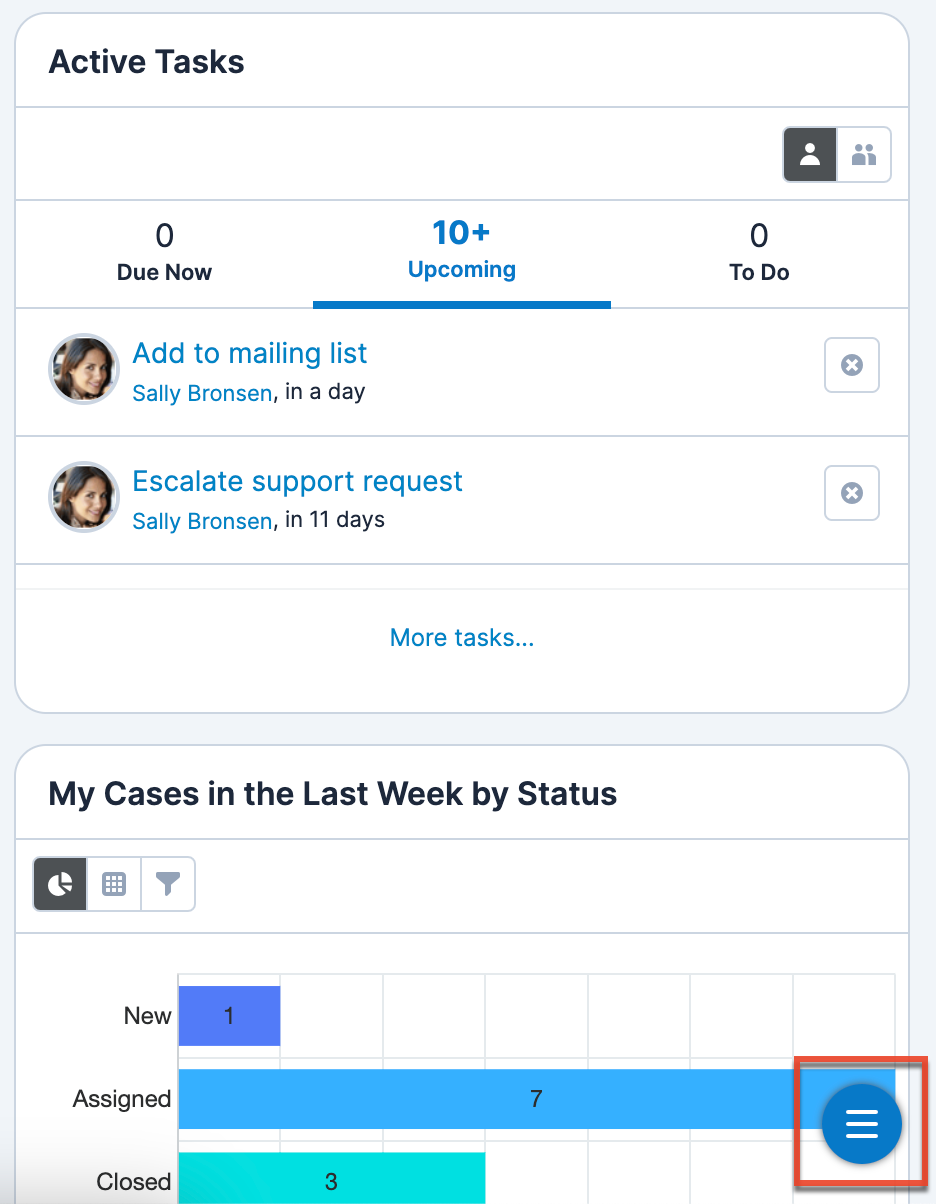Click the New status bar in chart
Screen dimensions: 936x1204
229,1016
